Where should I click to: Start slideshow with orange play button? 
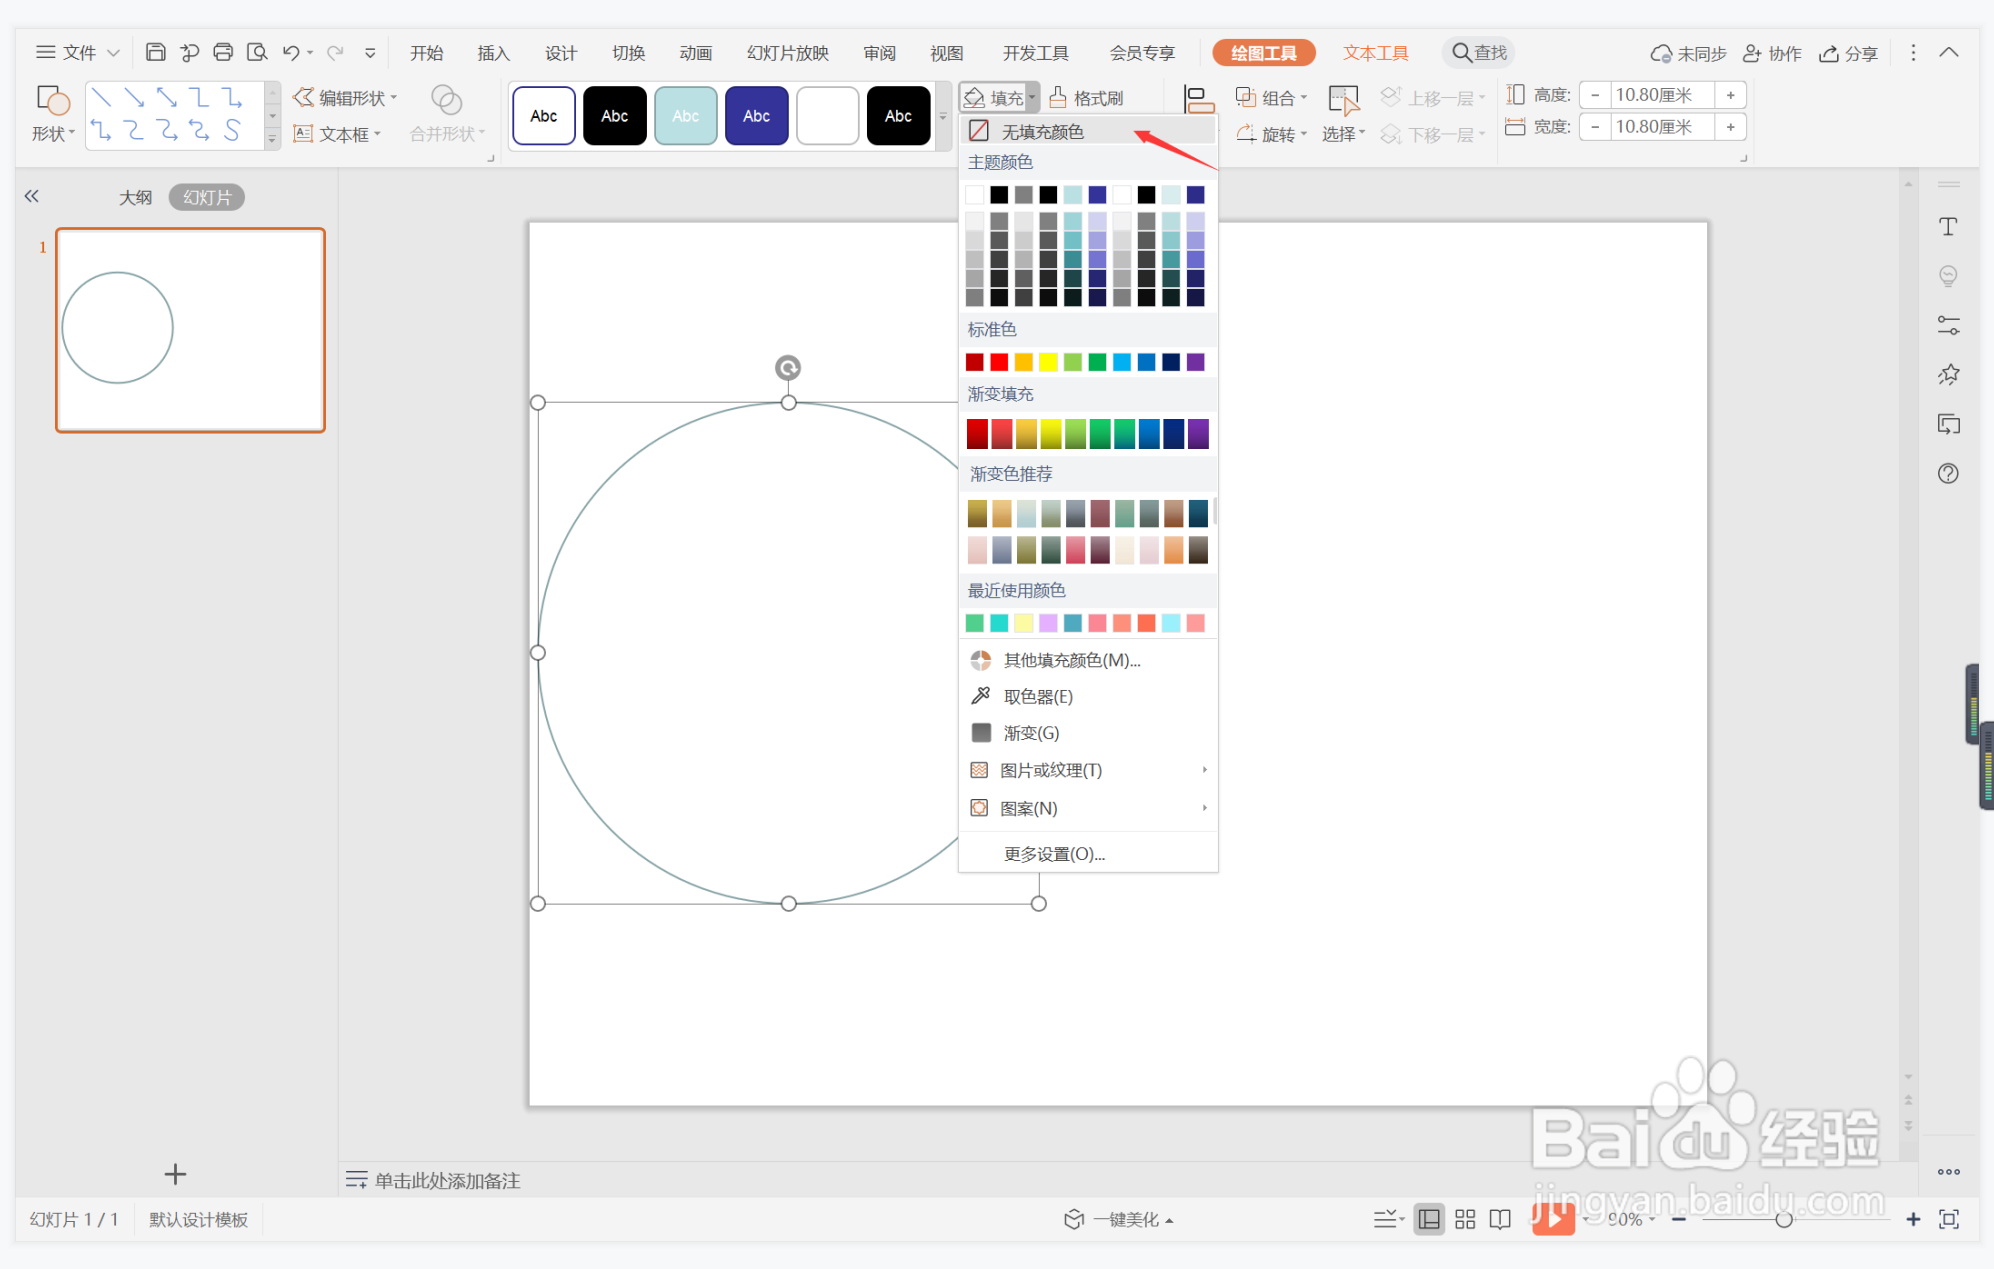point(1552,1218)
